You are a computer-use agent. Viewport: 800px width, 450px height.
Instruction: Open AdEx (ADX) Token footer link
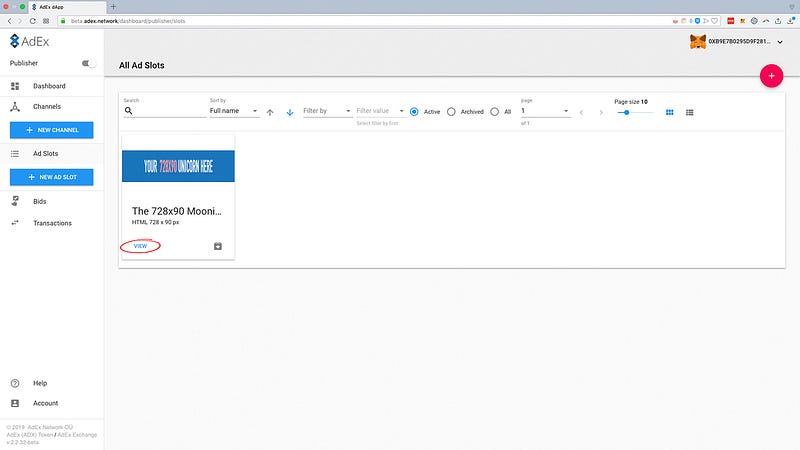[x=30, y=435]
